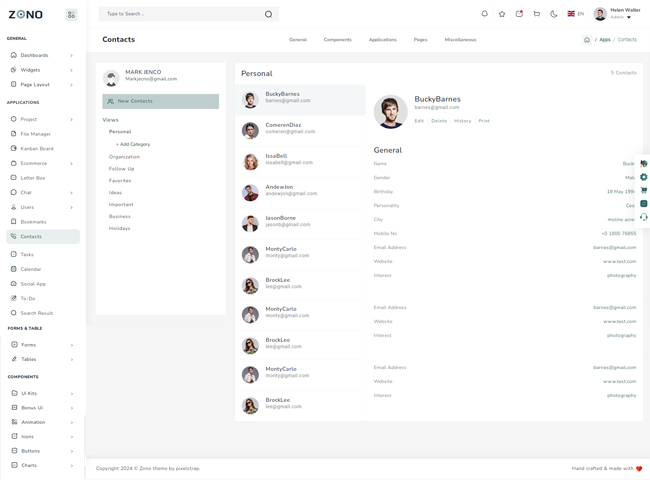Screen dimensions: 650x480
Task: Click the bookmark star icon in header
Action: (502, 14)
